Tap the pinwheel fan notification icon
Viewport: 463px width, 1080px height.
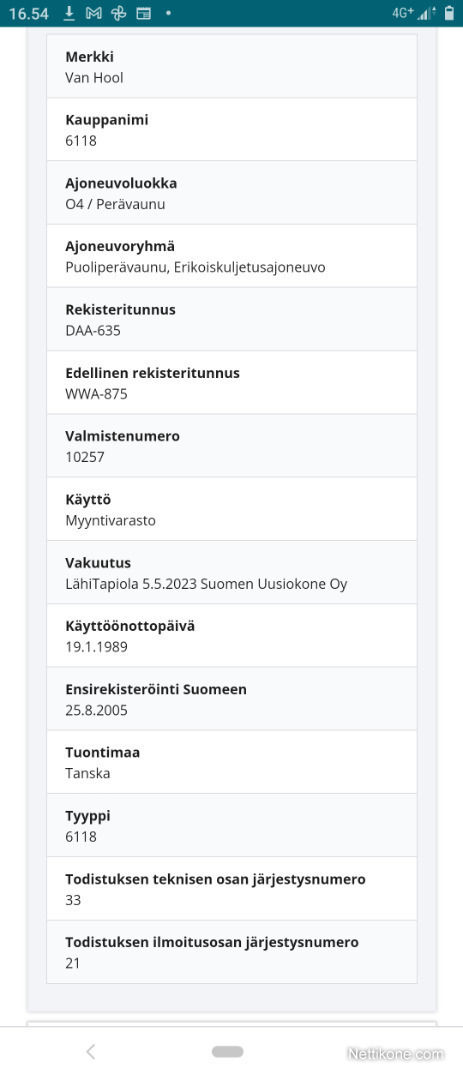click(119, 13)
